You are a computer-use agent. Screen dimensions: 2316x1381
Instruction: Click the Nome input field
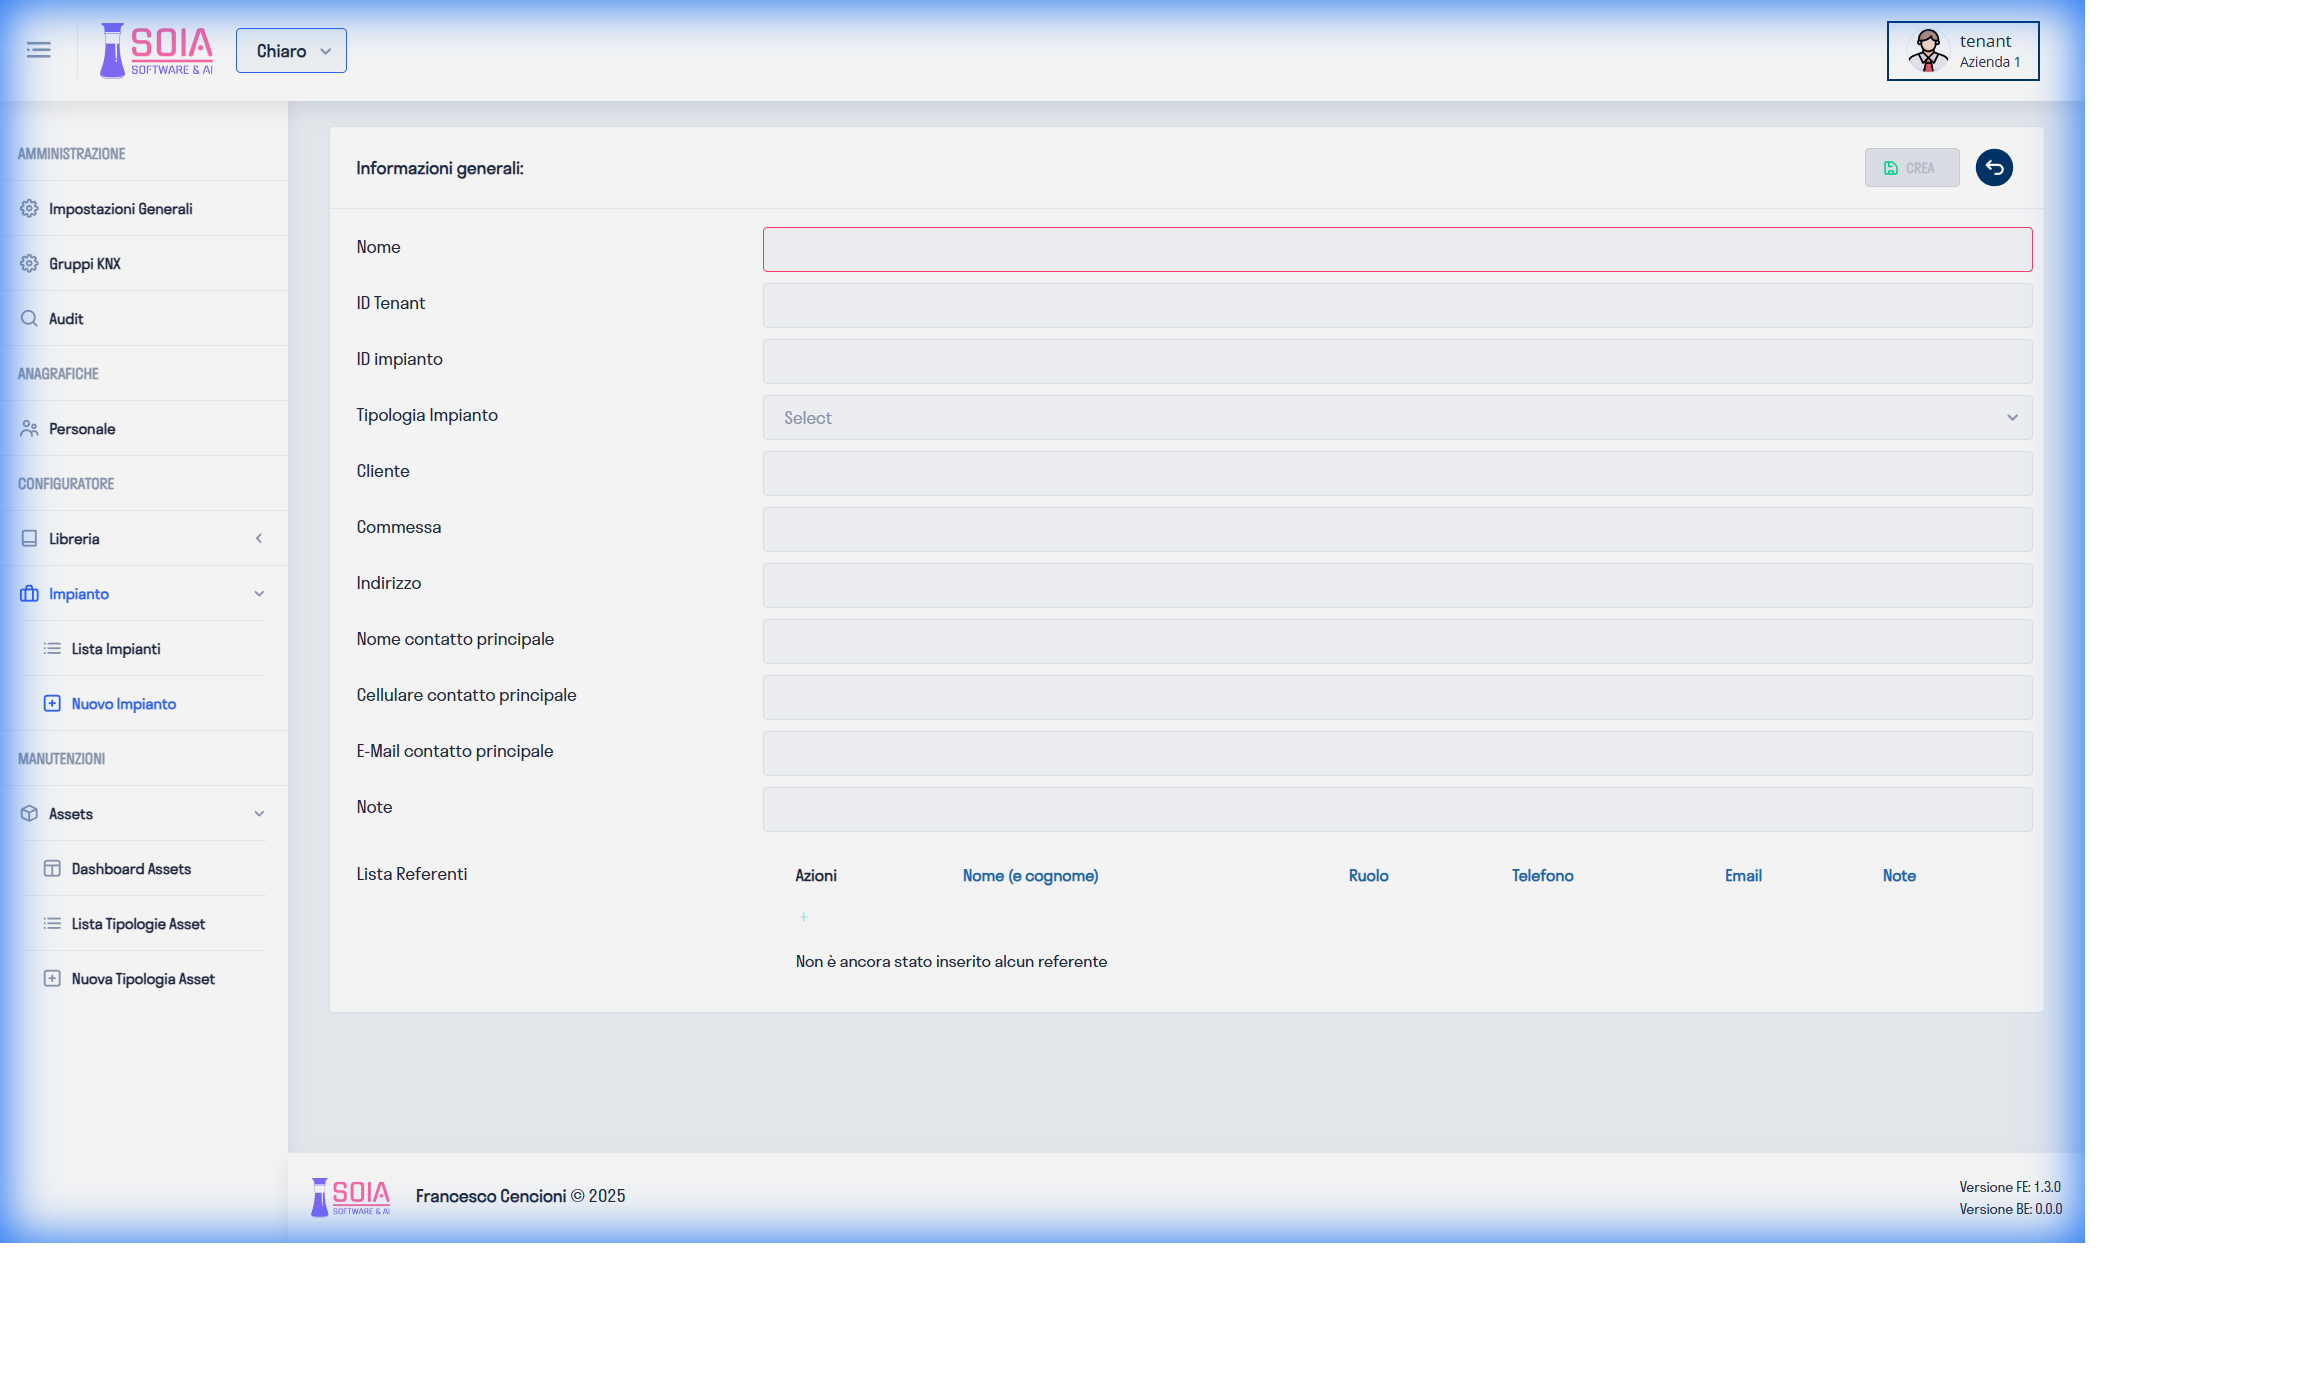coord(1397,250)
